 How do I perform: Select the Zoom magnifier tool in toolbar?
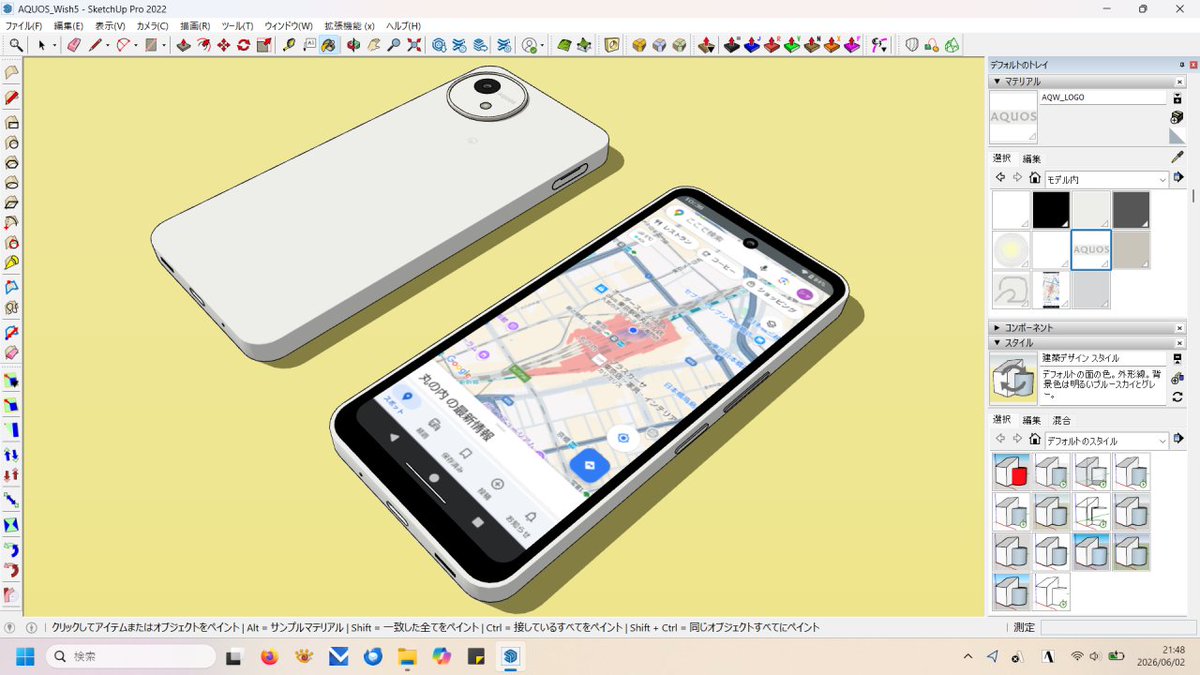pyautogui.click(x=16, y=45)
